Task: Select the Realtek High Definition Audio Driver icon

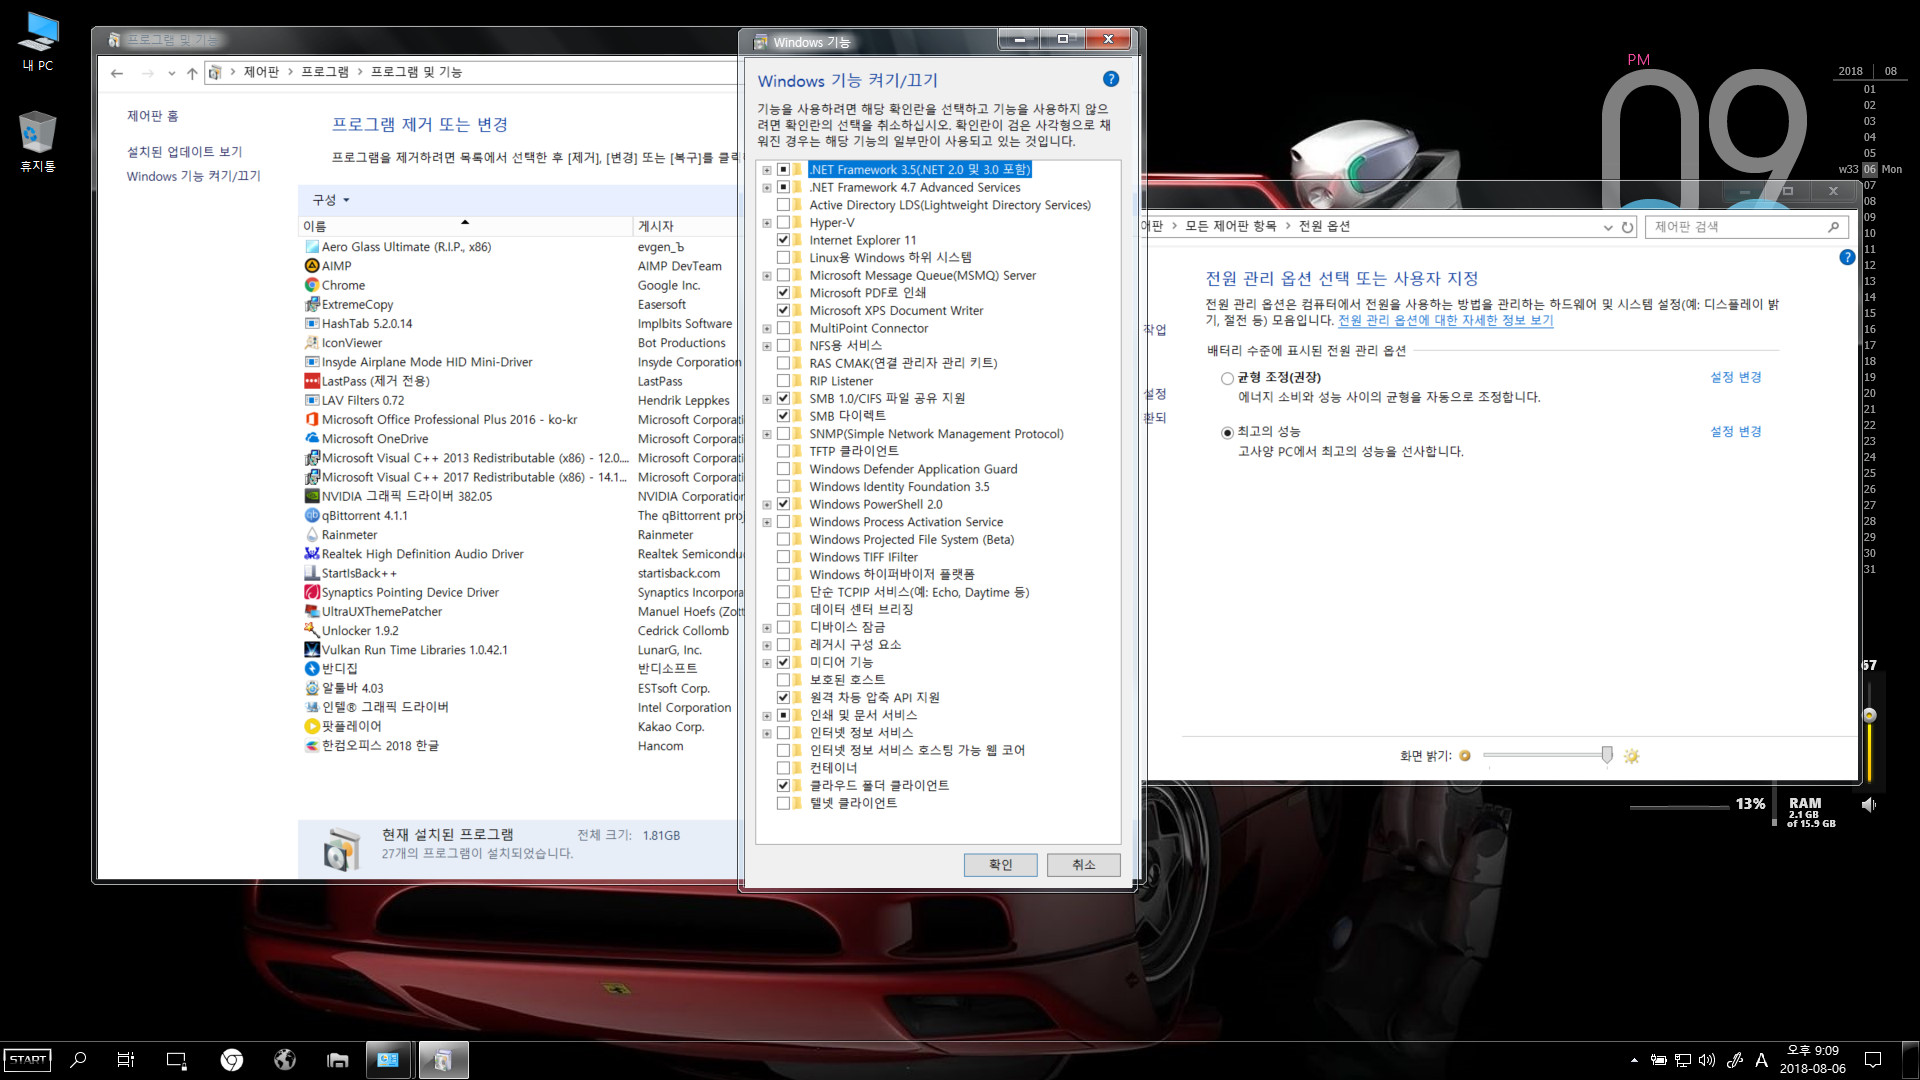Action: [x=312, y=554]
